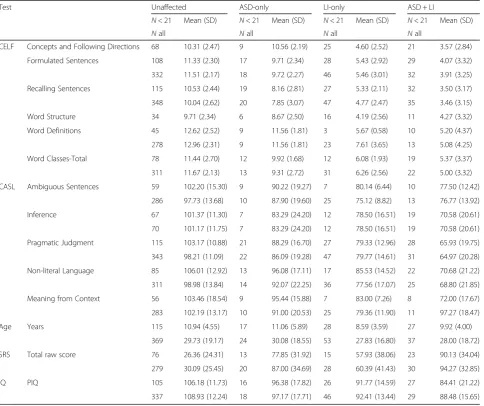Click the 'ASD + LI' column group header
The width and height of the screenshot is (484, 406).
tap(421, 7)
